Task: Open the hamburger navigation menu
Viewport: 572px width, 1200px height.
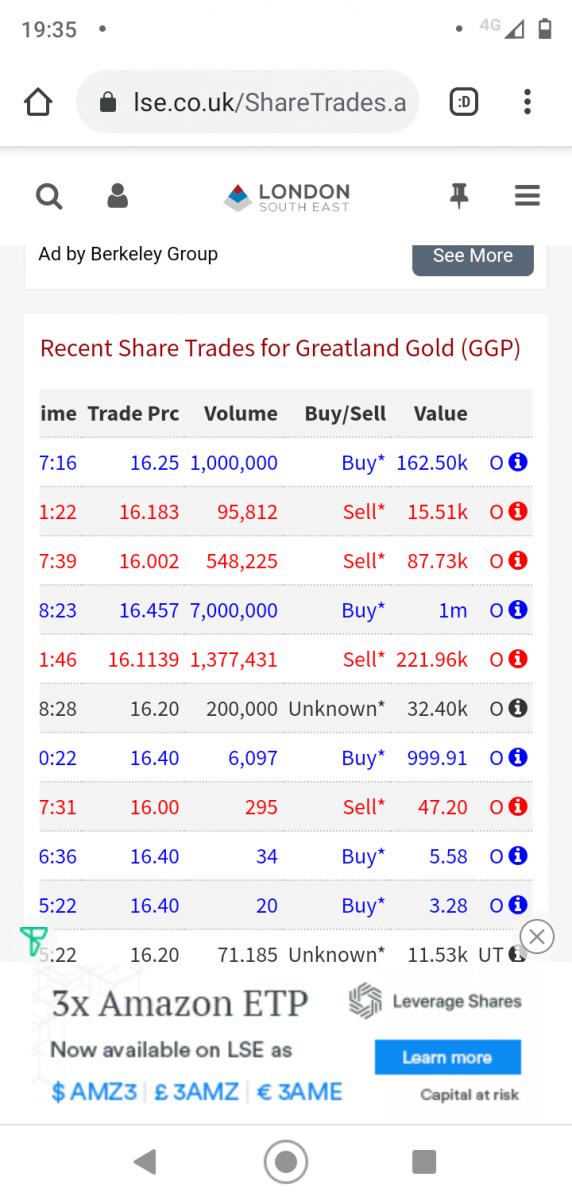Action: [x=527, y=196]
